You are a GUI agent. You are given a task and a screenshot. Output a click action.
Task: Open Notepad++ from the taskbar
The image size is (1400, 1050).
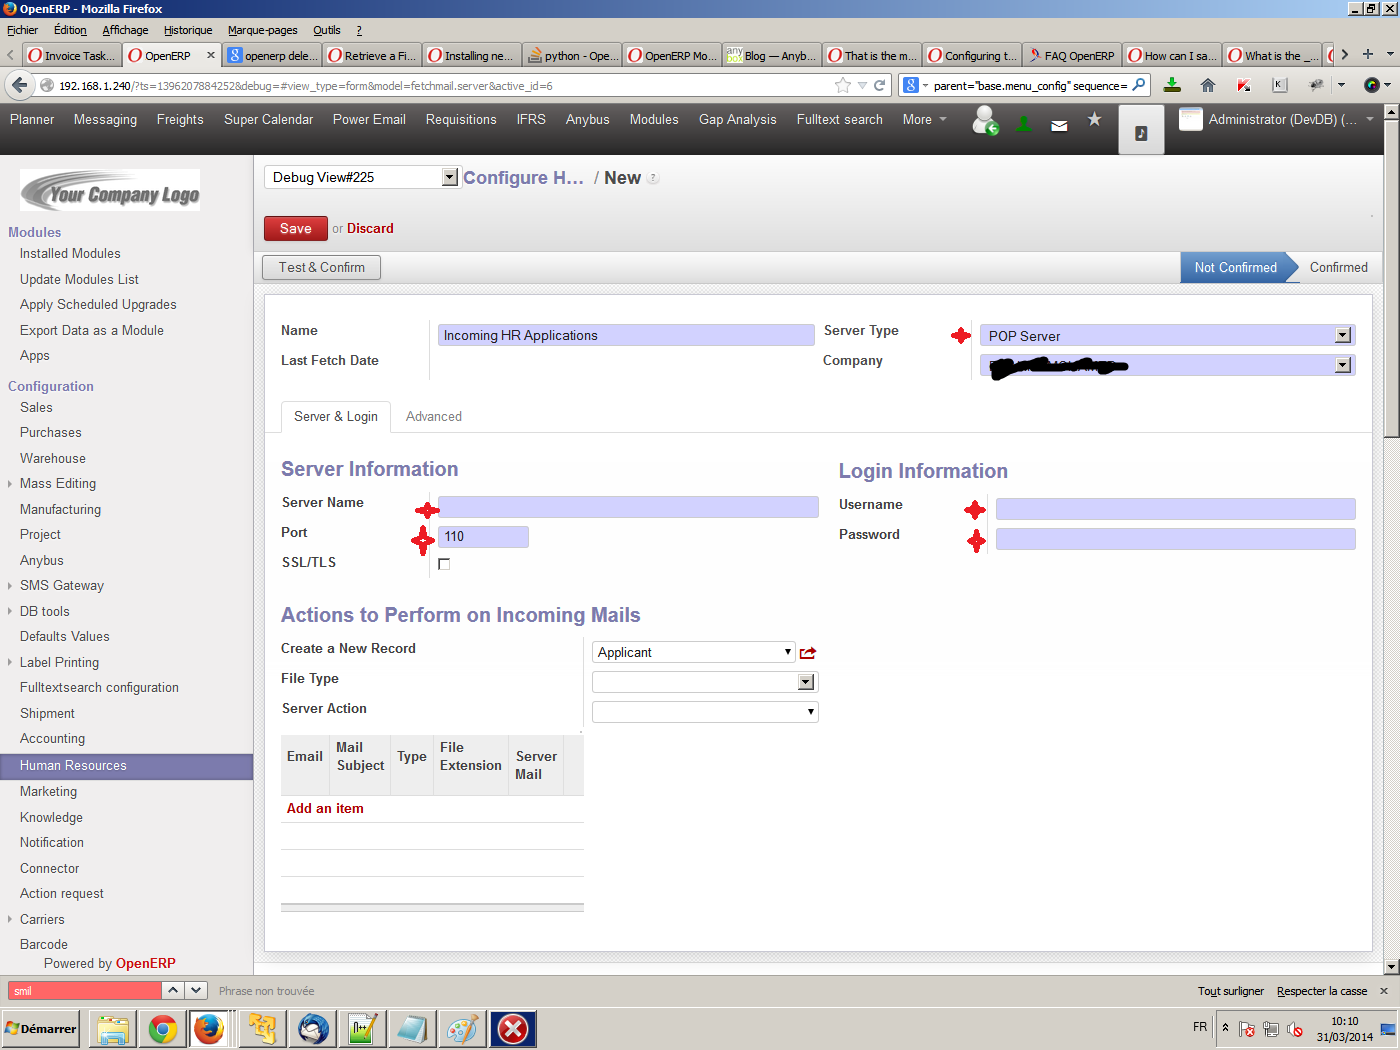click(363, 1028)
